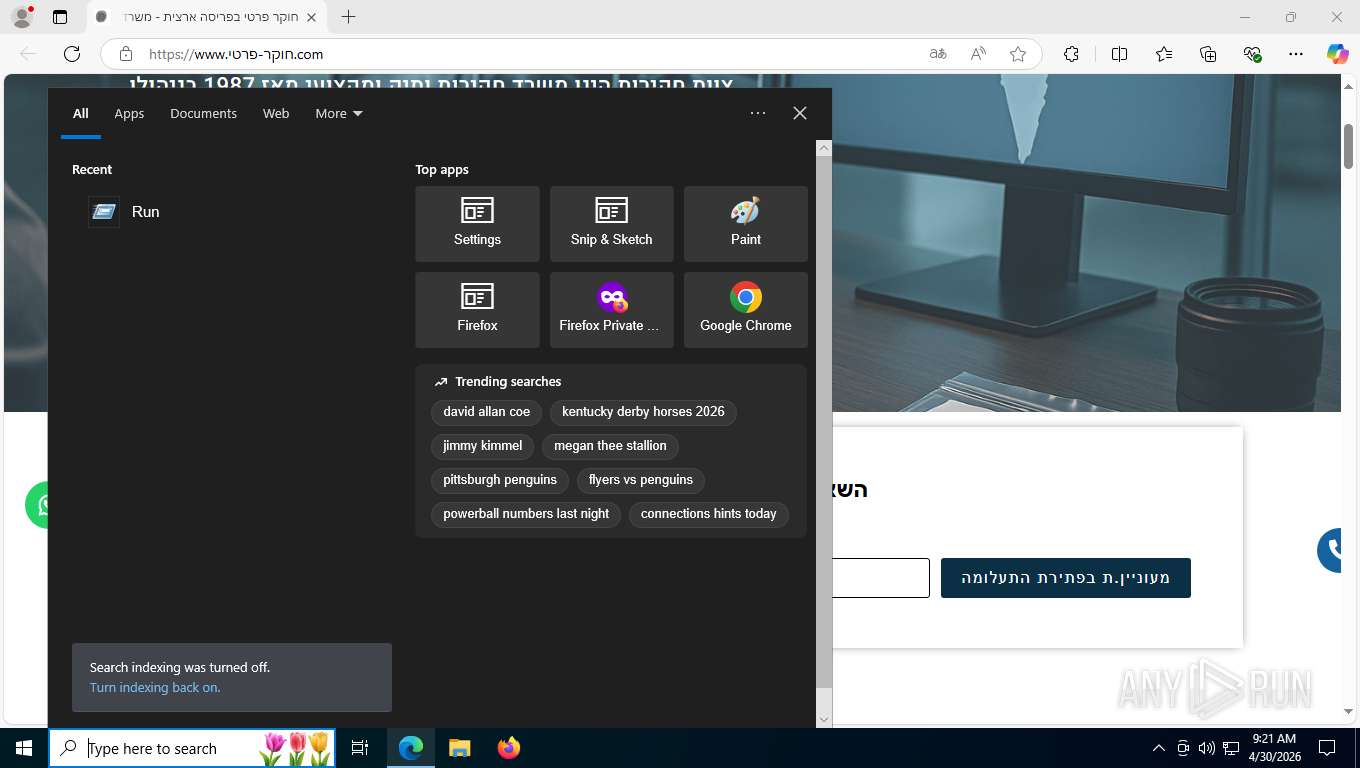Viewport: 1360px width, 768px height.
Task: Open File Explorer from taskbar
Action: 459,748
